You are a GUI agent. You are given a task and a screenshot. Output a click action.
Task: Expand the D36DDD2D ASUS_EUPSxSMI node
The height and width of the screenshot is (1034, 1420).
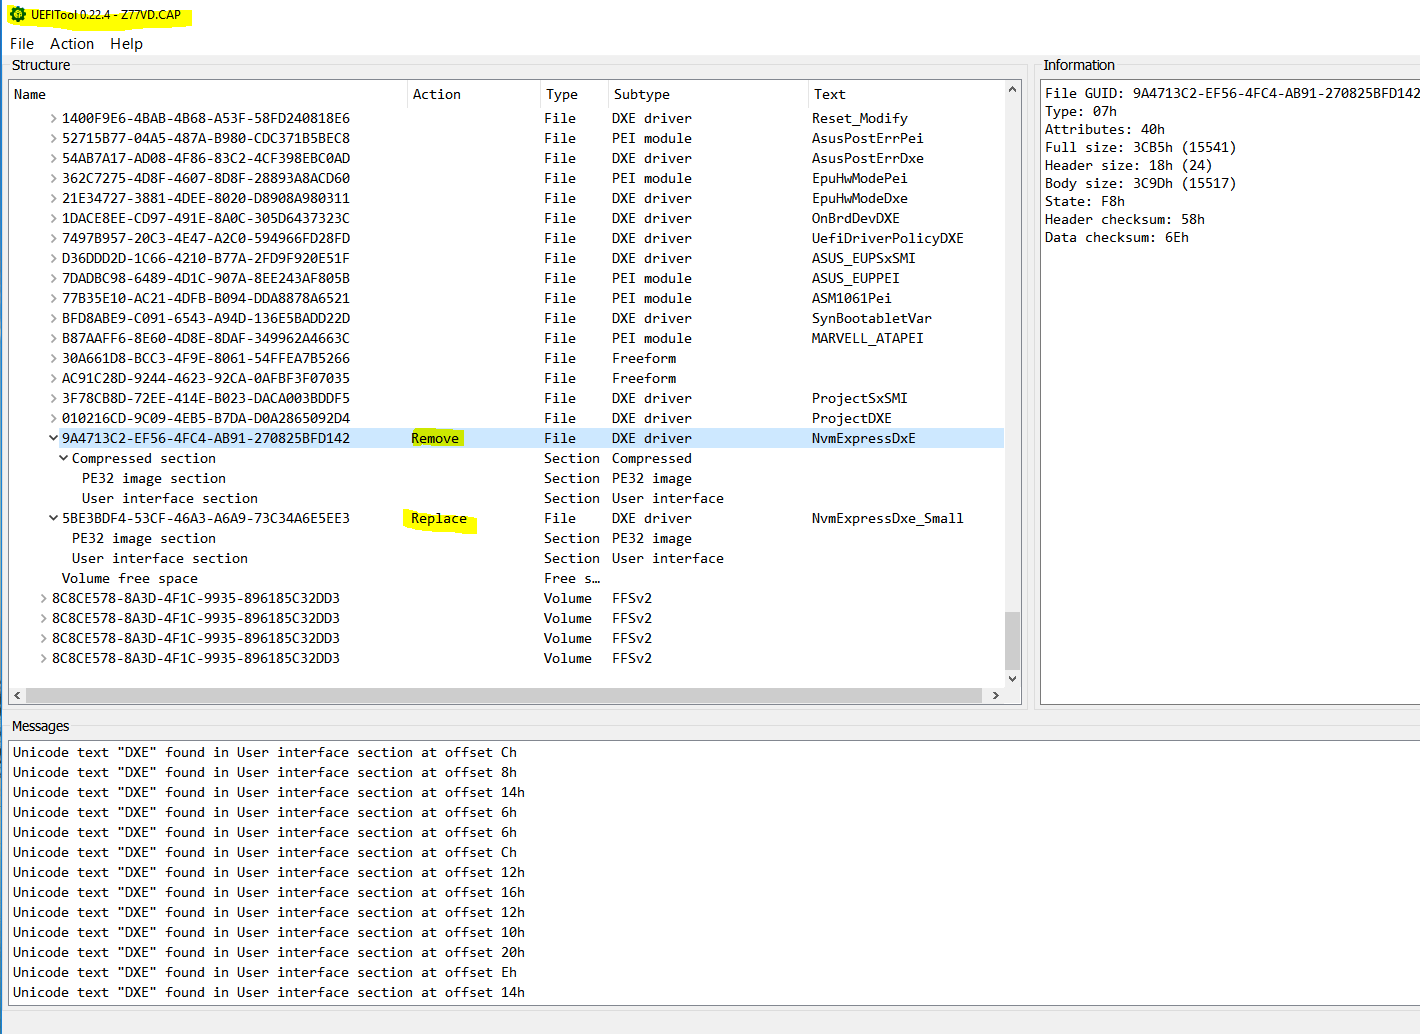pyautogui.click(x=53, y=258)
